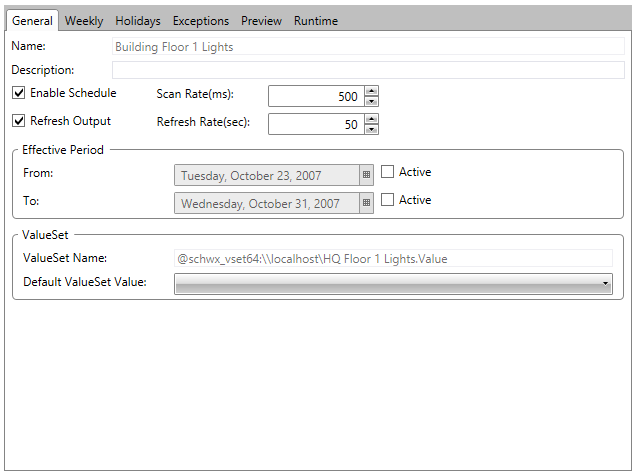This screenshot has width=636, height=474.
Task: Open the To date calendar picker icon
Action: click(x=366, y=203)
